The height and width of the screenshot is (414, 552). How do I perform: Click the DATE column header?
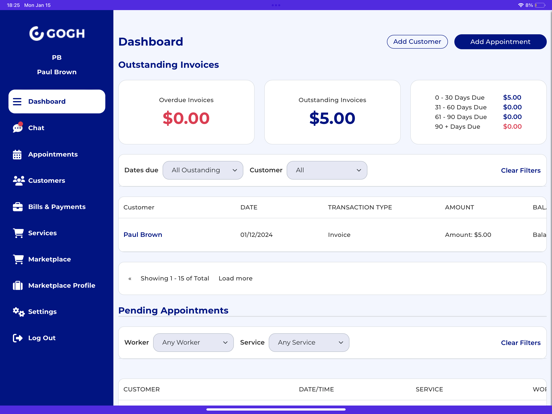(249, 207)
